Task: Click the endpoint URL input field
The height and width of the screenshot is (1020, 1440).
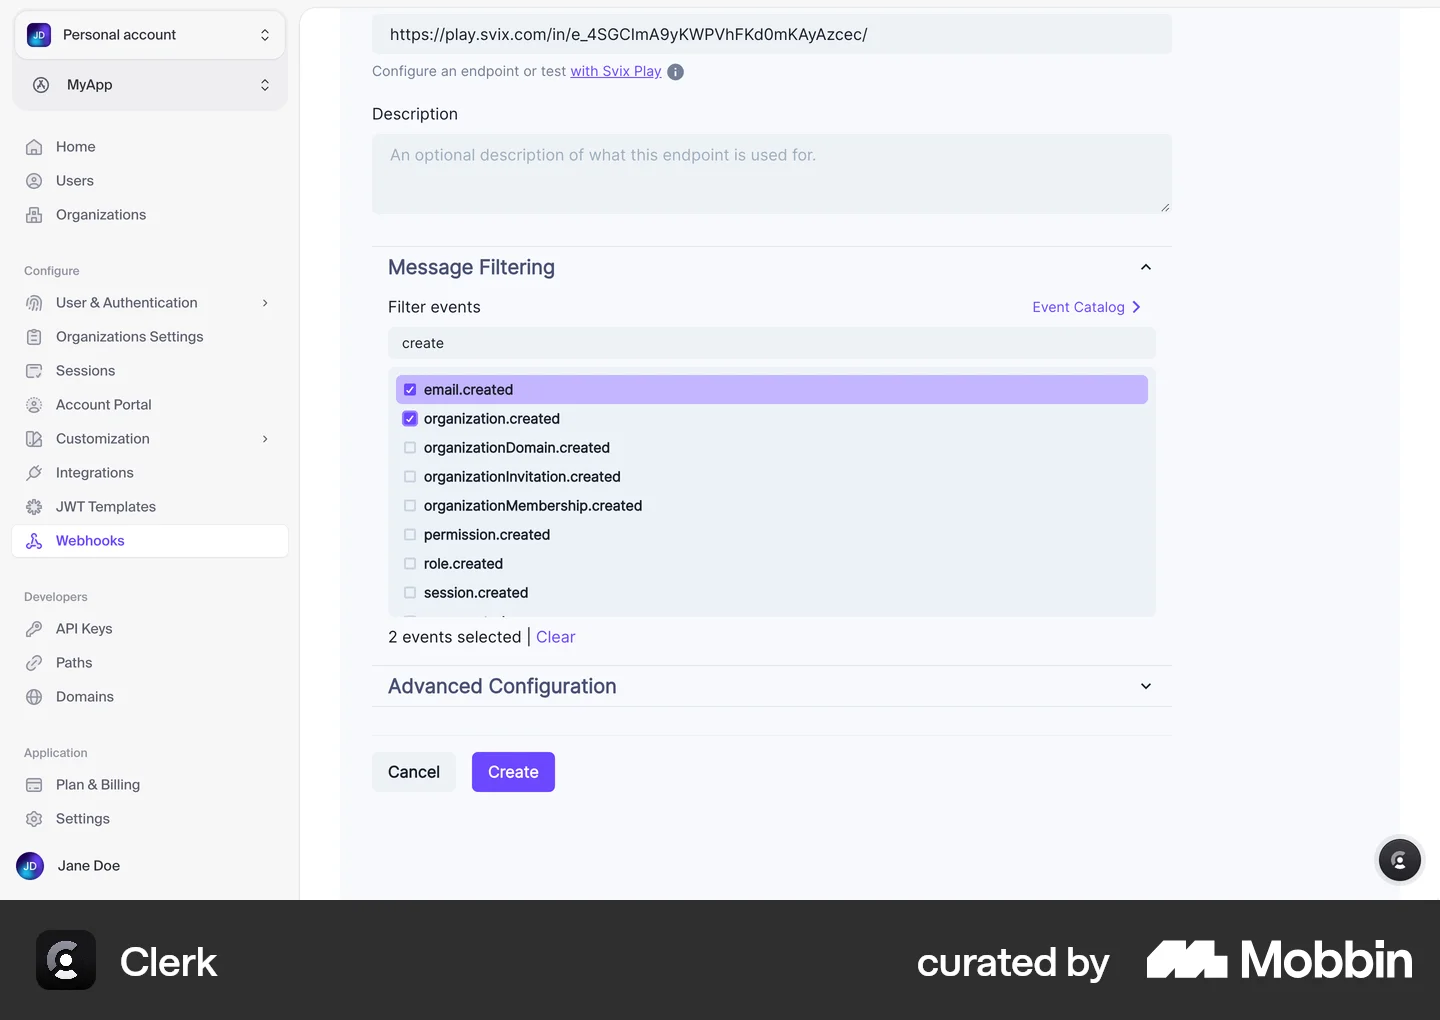Action: point(772,34)
